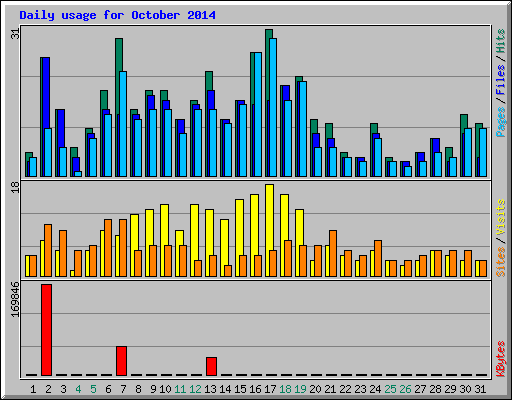Click the cyan pages bar for day 16
Image resolution: width=512 pixels, height=400 pixels.
[x=258, y=114]
